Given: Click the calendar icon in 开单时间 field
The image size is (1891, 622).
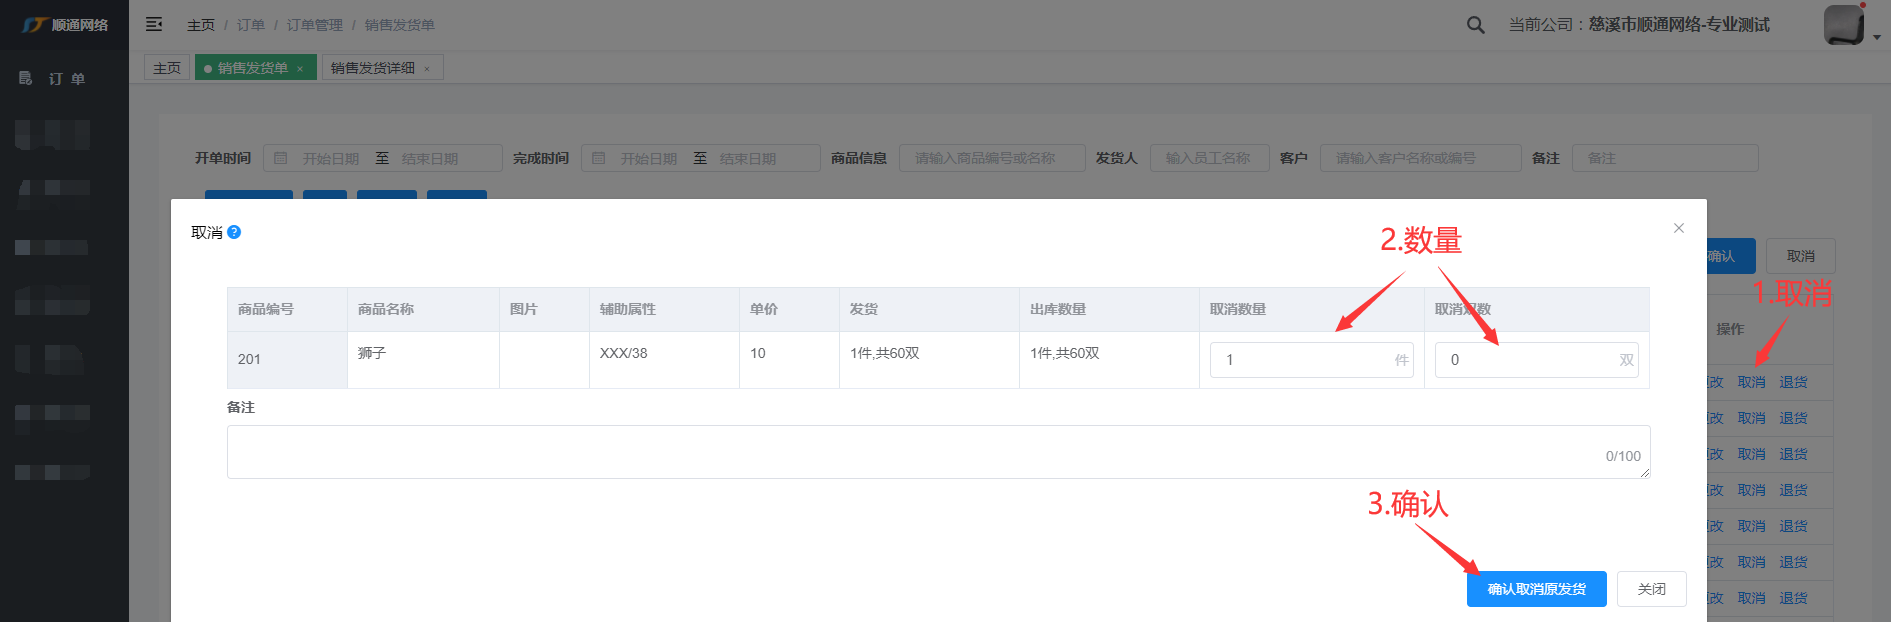Looking at the screenshot, I should [281, 158].
